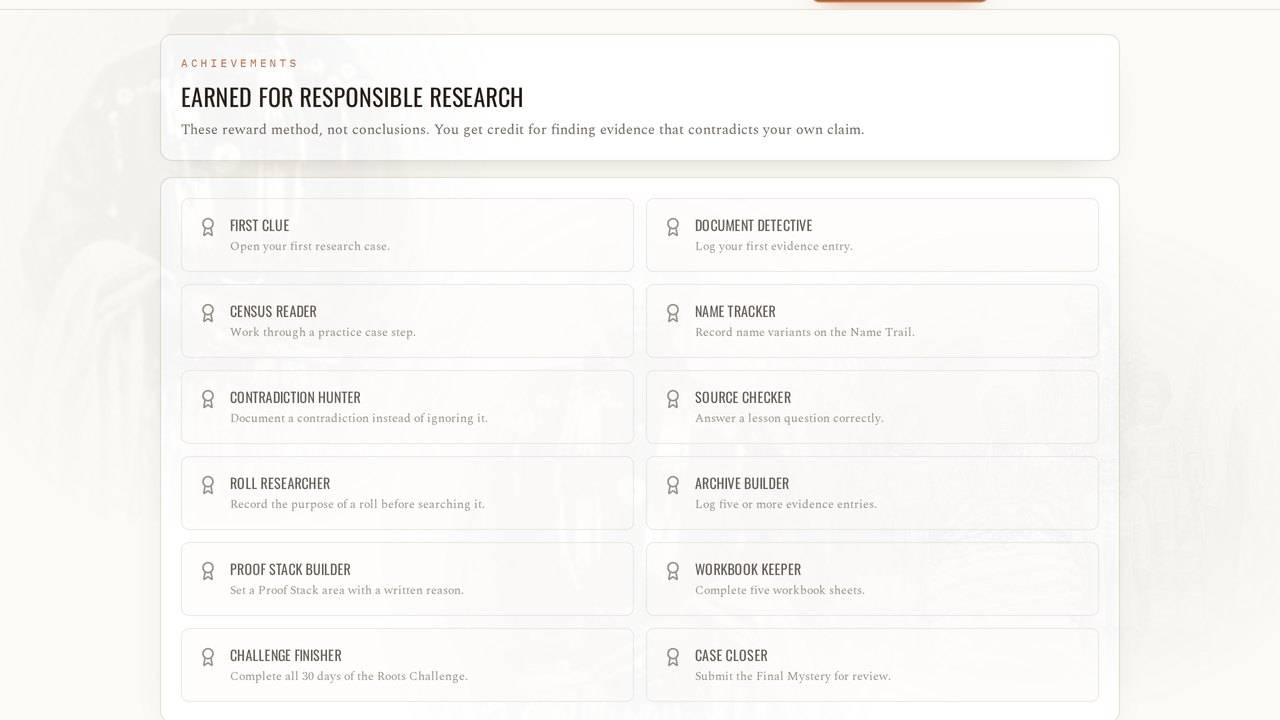
Task: Click the "CONTRADICTION HUNTER" title
Action: pos(295,398)
